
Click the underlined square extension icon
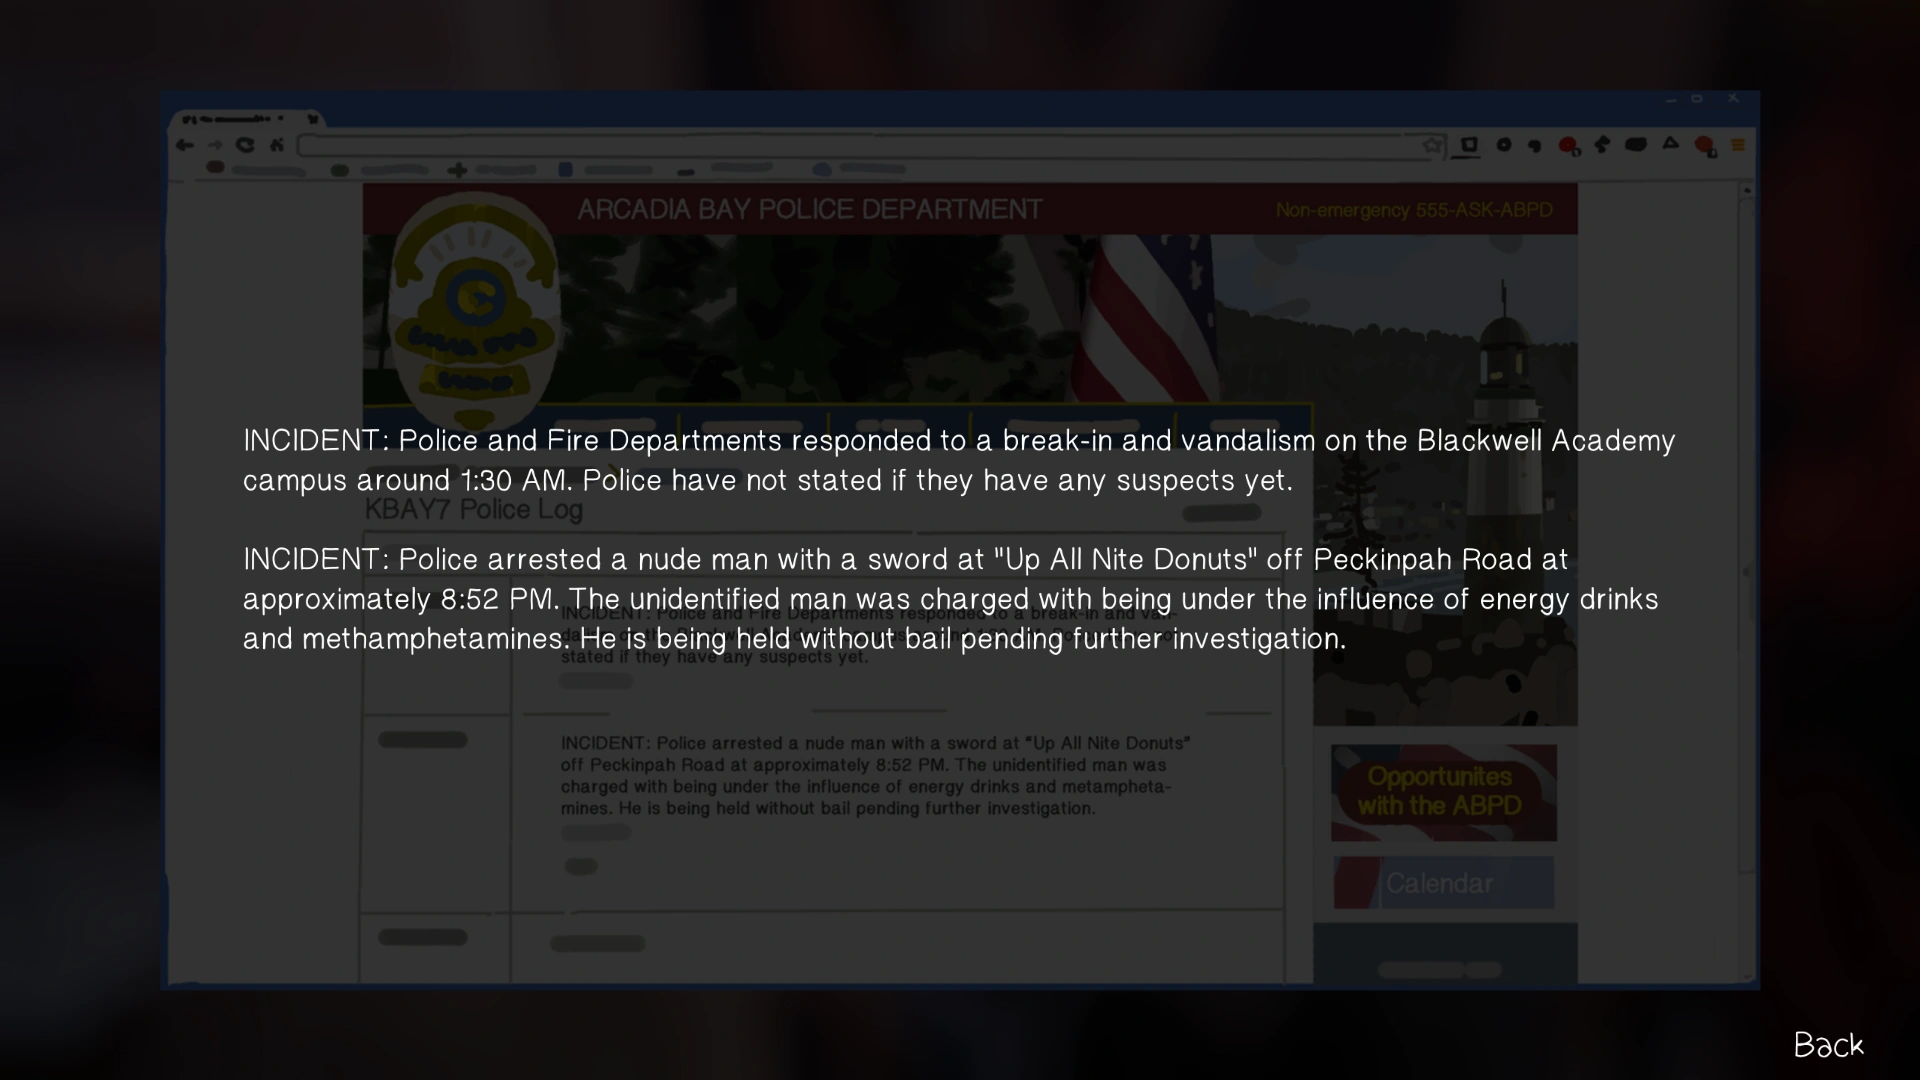click(1469, 146)
